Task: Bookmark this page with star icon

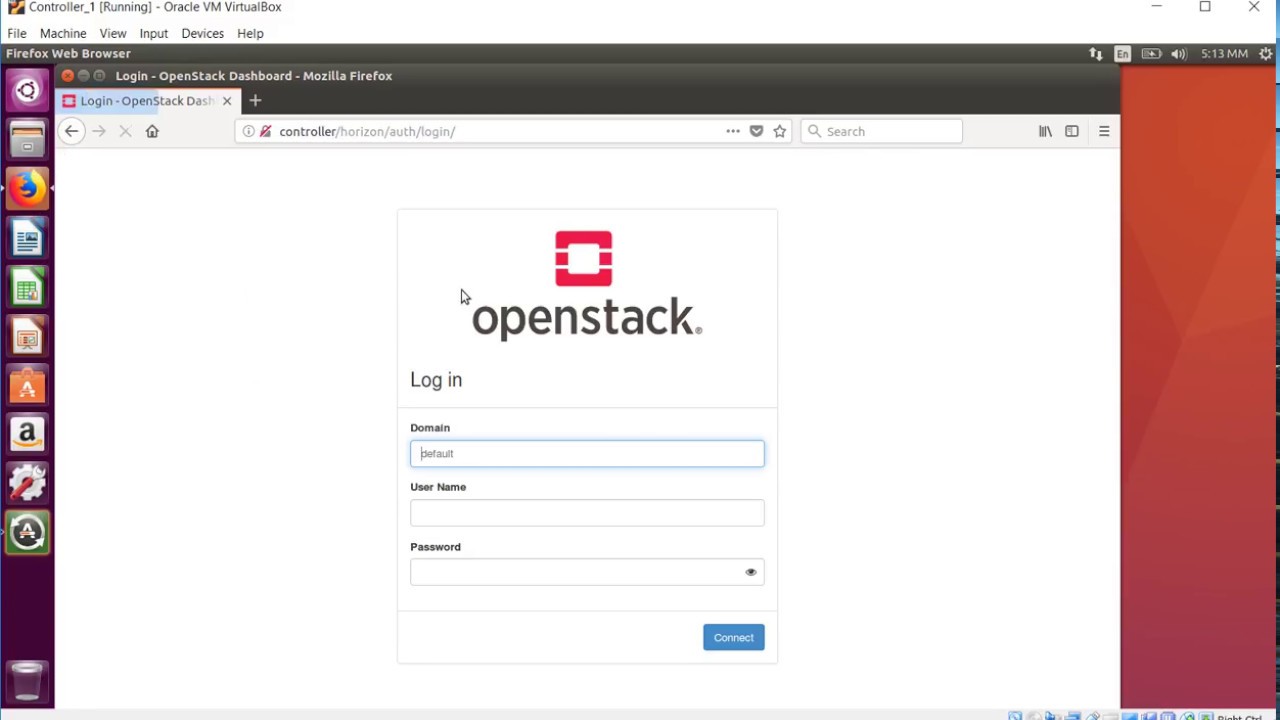Action: point(780,131)
